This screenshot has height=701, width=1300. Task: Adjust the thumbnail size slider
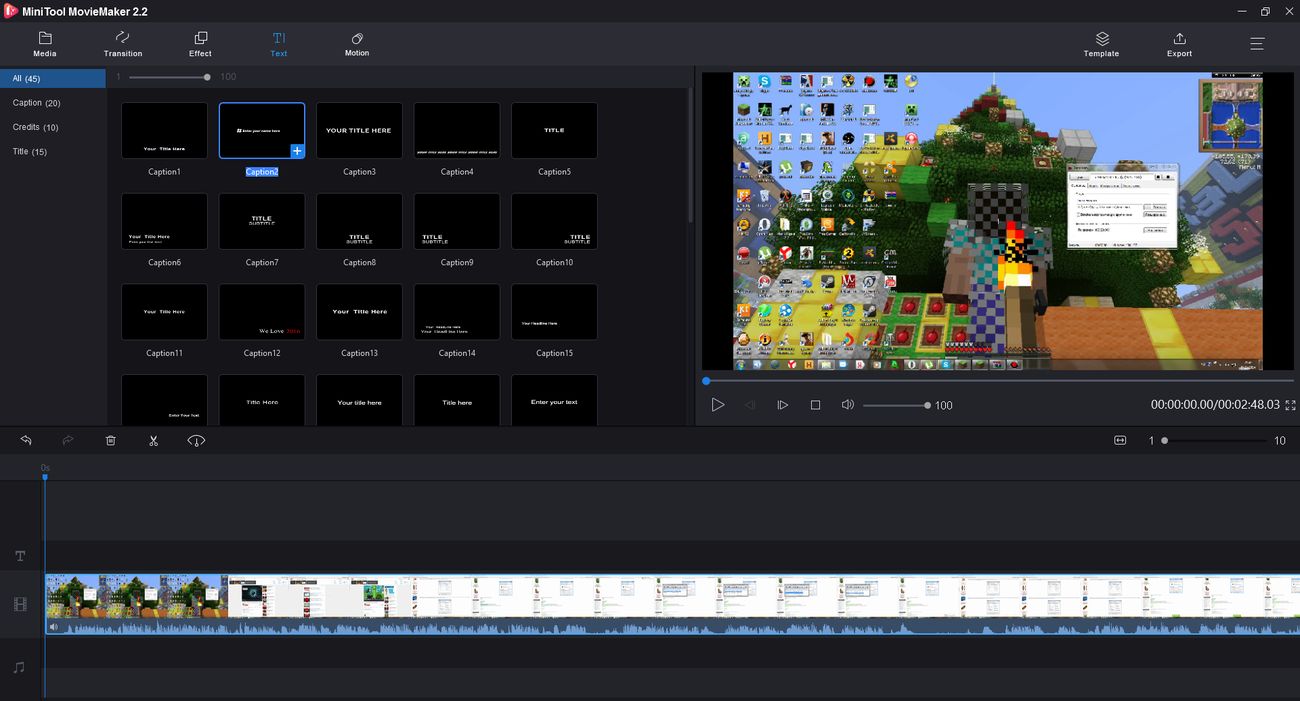pos(168,77)
